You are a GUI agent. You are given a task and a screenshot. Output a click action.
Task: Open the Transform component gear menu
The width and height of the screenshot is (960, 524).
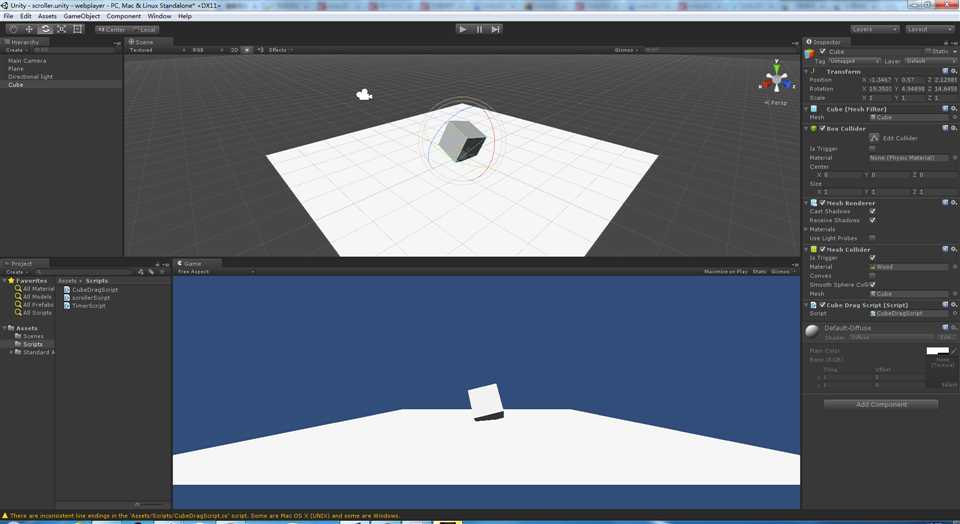coord(954,71)
